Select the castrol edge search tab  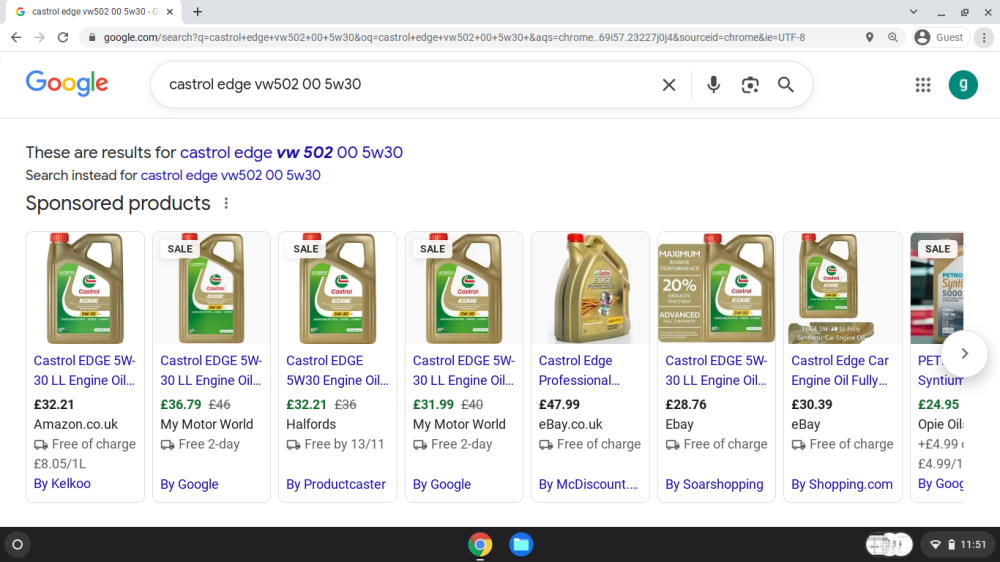click(92, 11)
